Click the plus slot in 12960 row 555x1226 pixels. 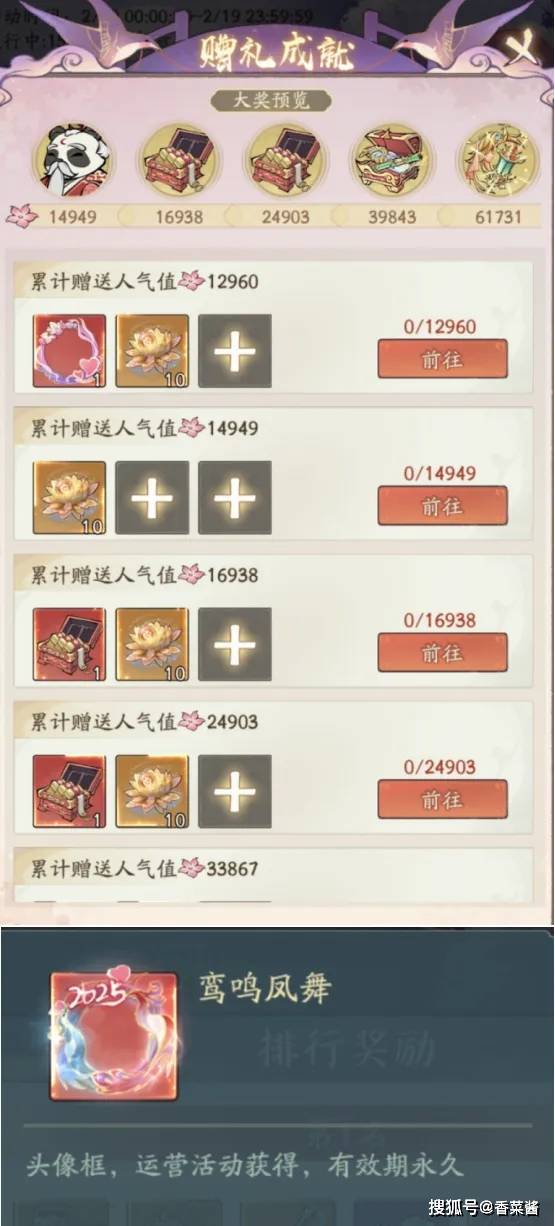pos(235,351)
